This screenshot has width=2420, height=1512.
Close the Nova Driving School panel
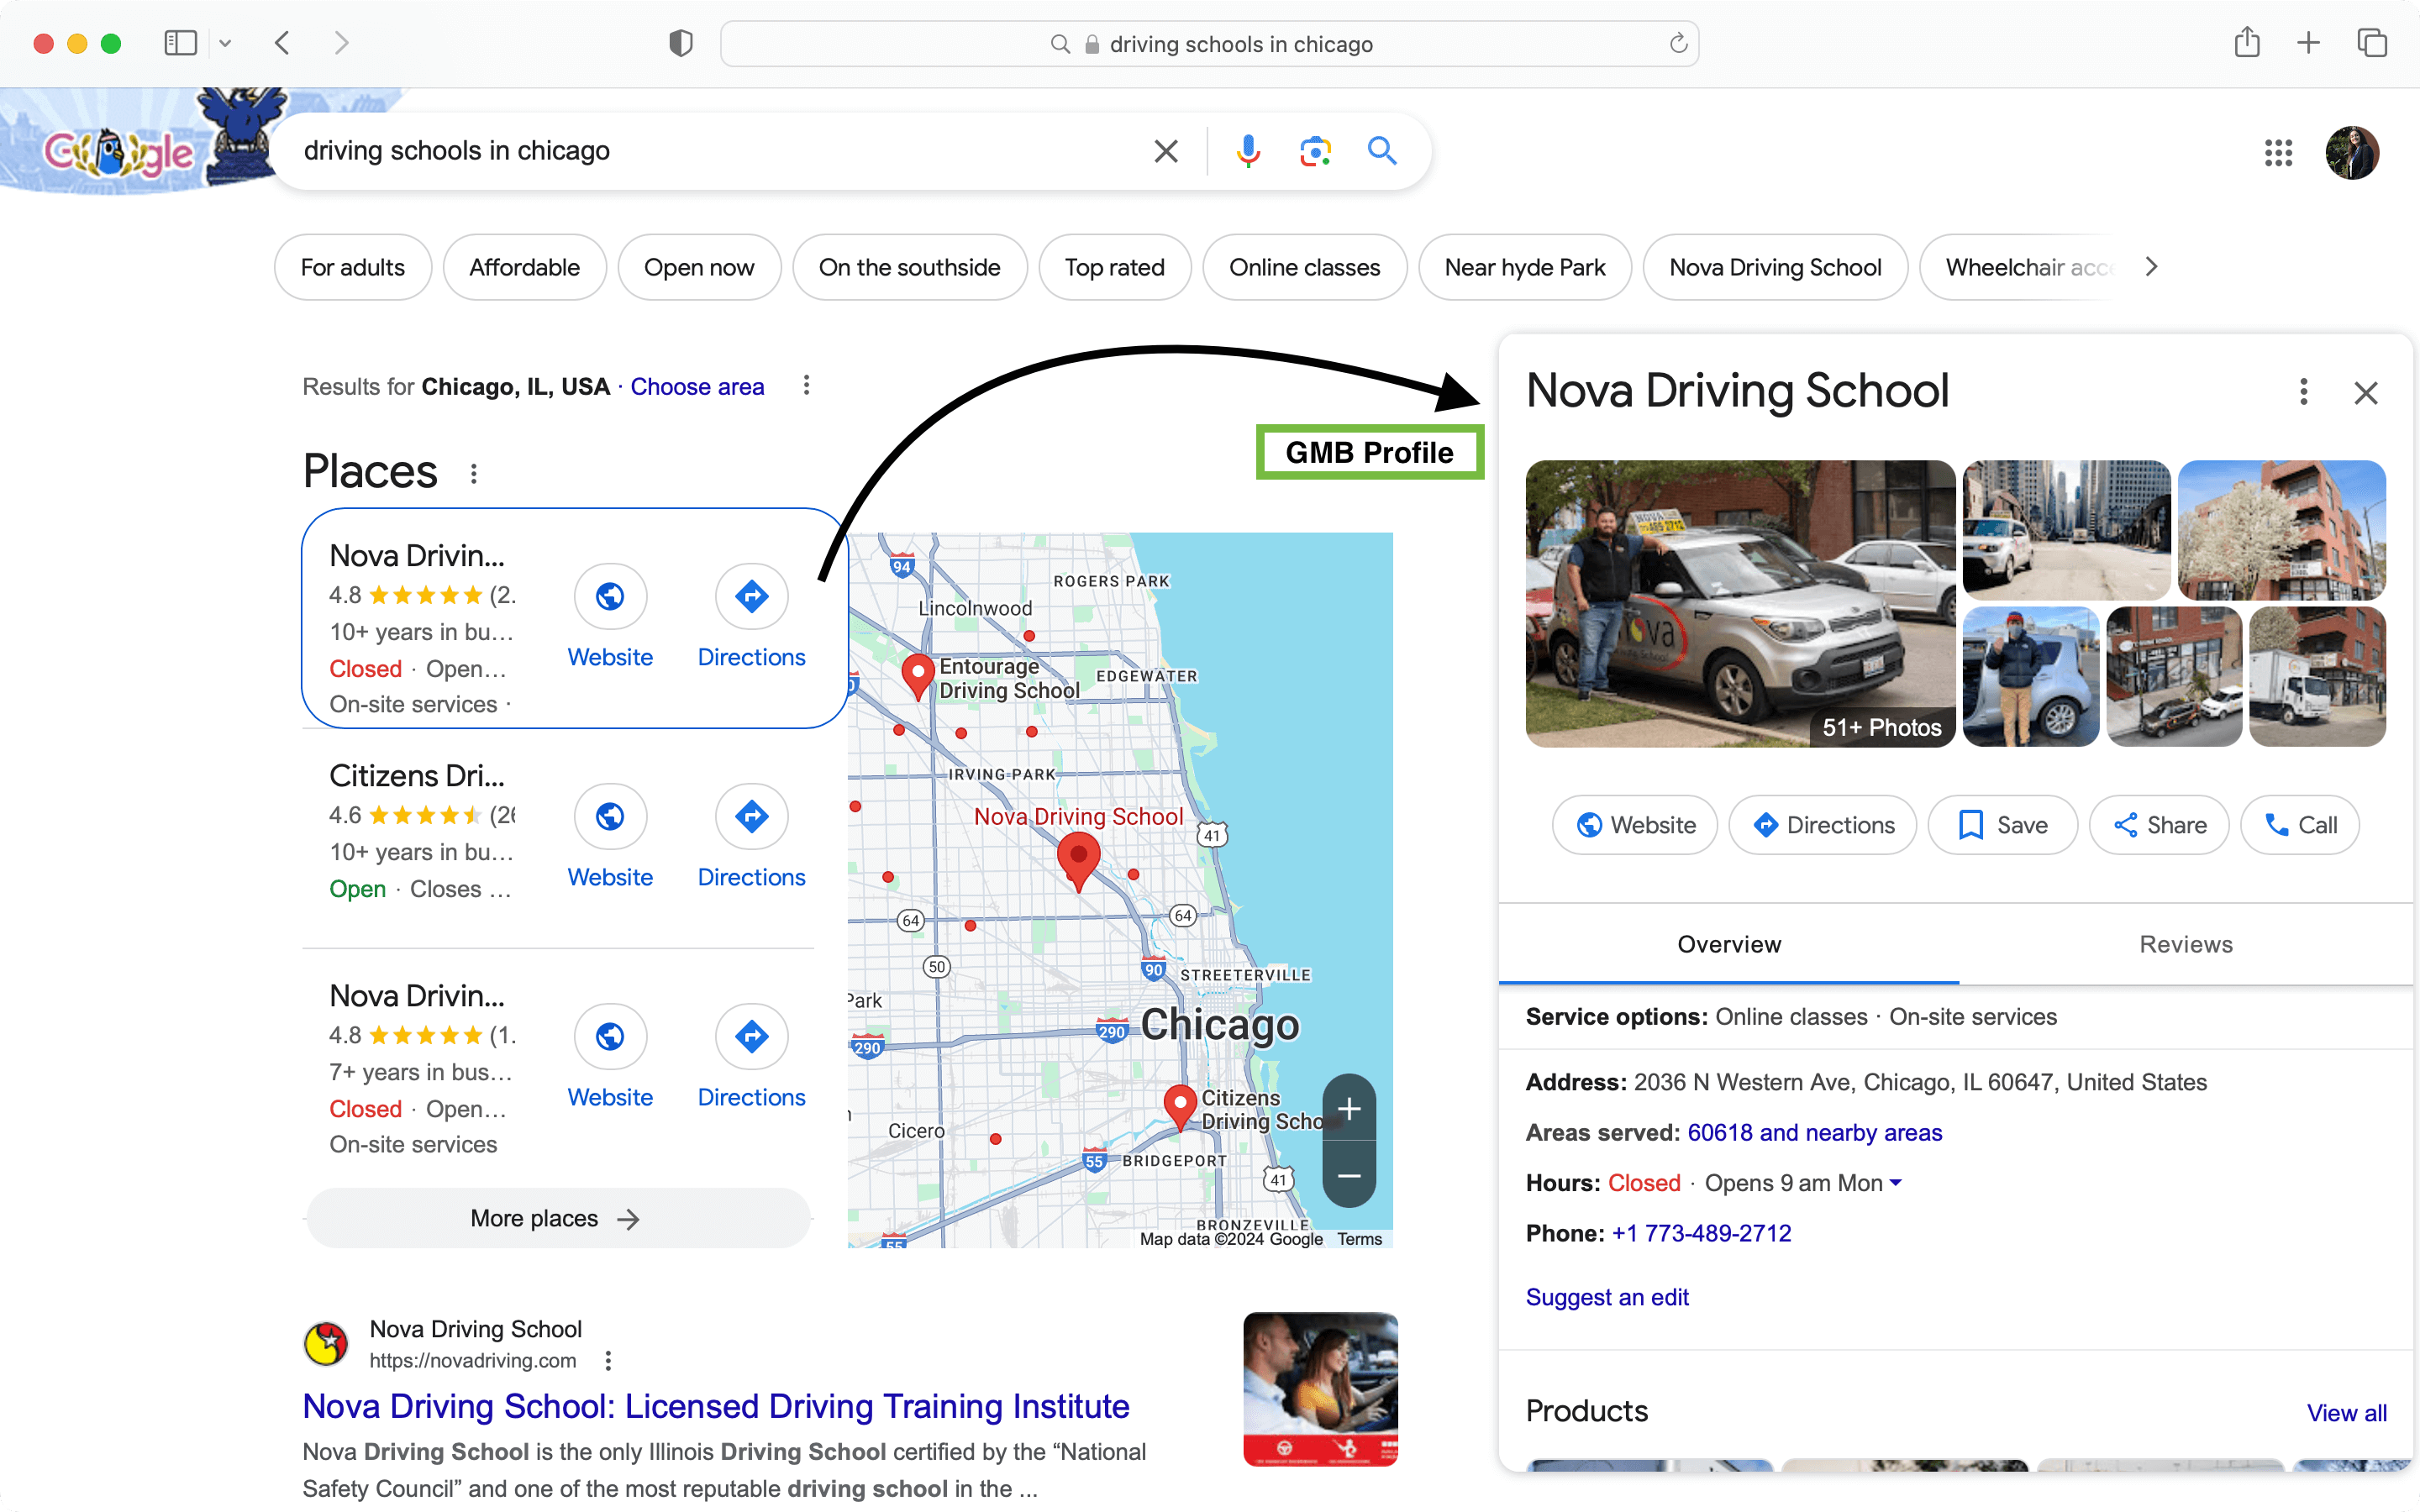click(x=2365, y=393)
